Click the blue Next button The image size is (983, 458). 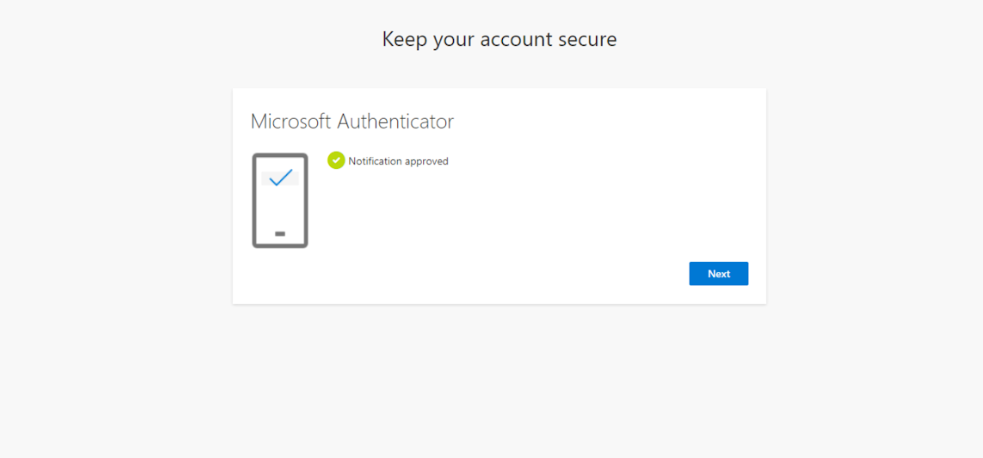pos(718,274)
